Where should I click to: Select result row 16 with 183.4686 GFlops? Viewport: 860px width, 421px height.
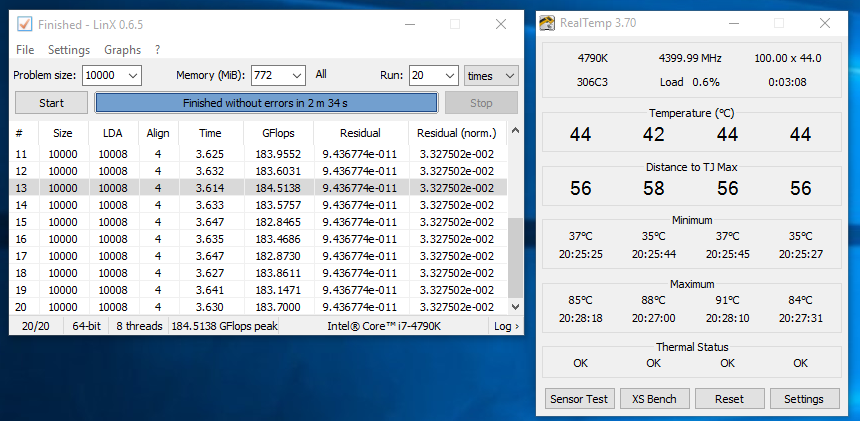[258, 239]
